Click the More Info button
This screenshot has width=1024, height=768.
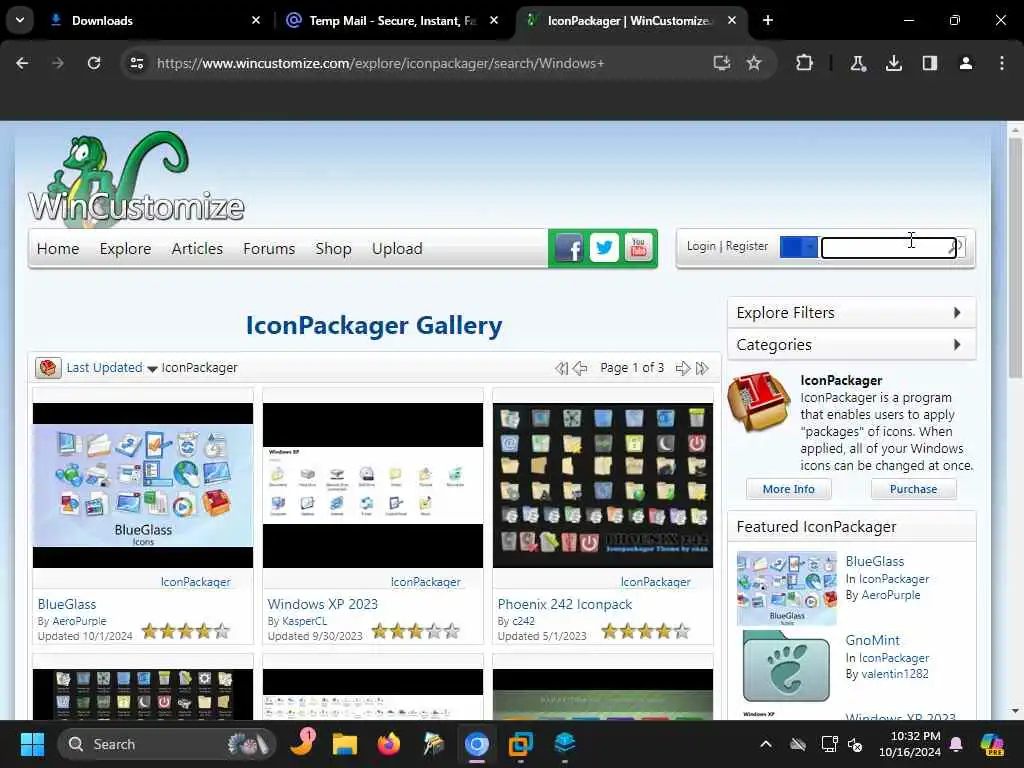tap(788, 489)
